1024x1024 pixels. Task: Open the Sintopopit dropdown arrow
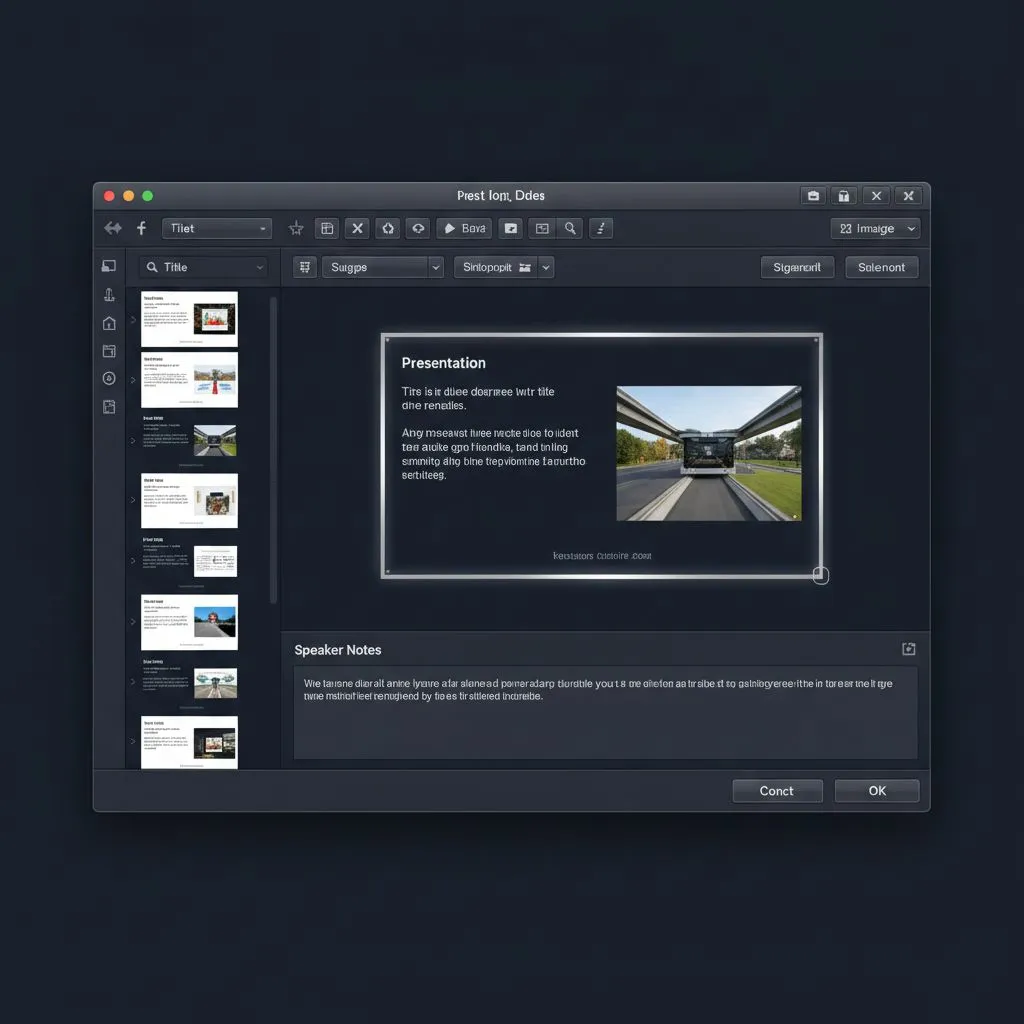point(546,267)
